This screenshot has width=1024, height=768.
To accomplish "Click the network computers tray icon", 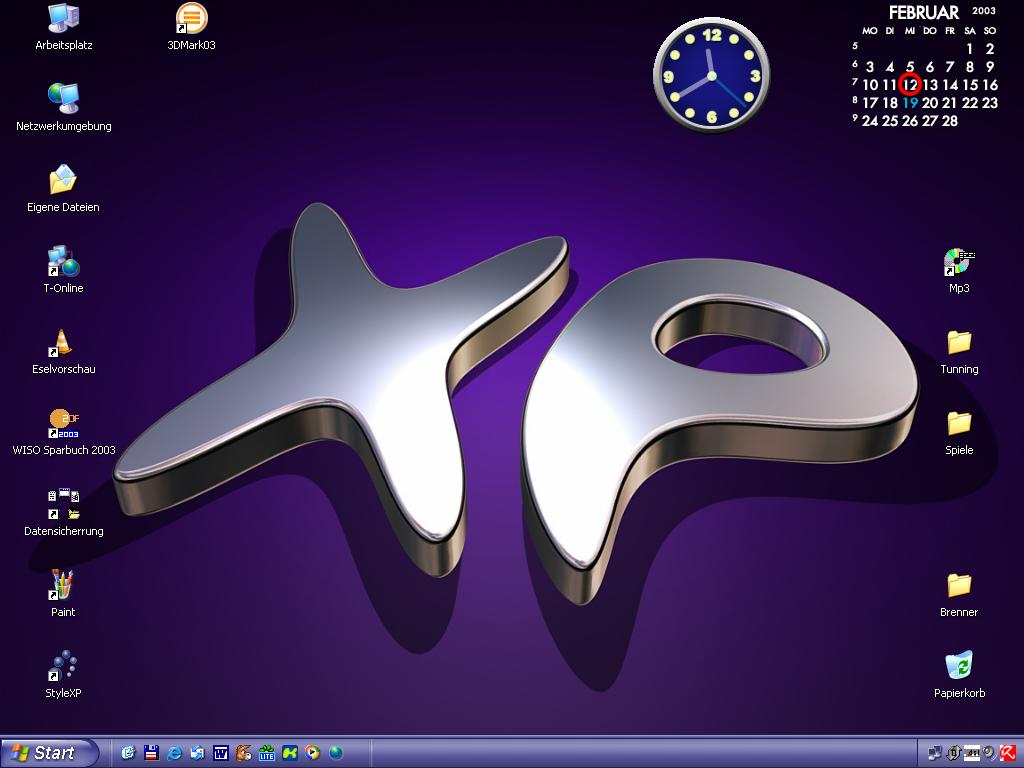I will pyautogui.click(x=935, y=753).
